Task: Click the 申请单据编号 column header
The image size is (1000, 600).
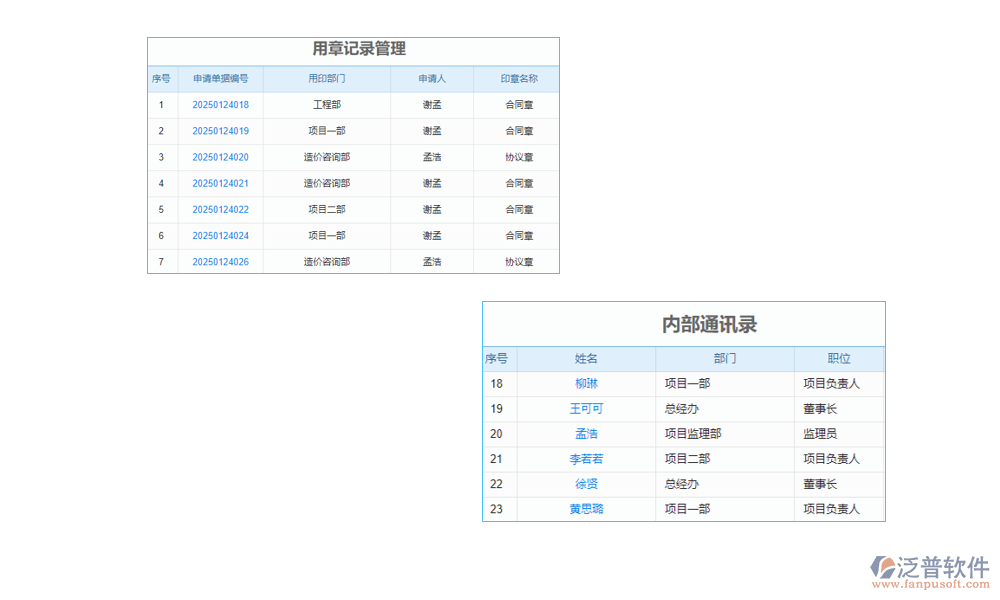Action: [x=220, y=78]
